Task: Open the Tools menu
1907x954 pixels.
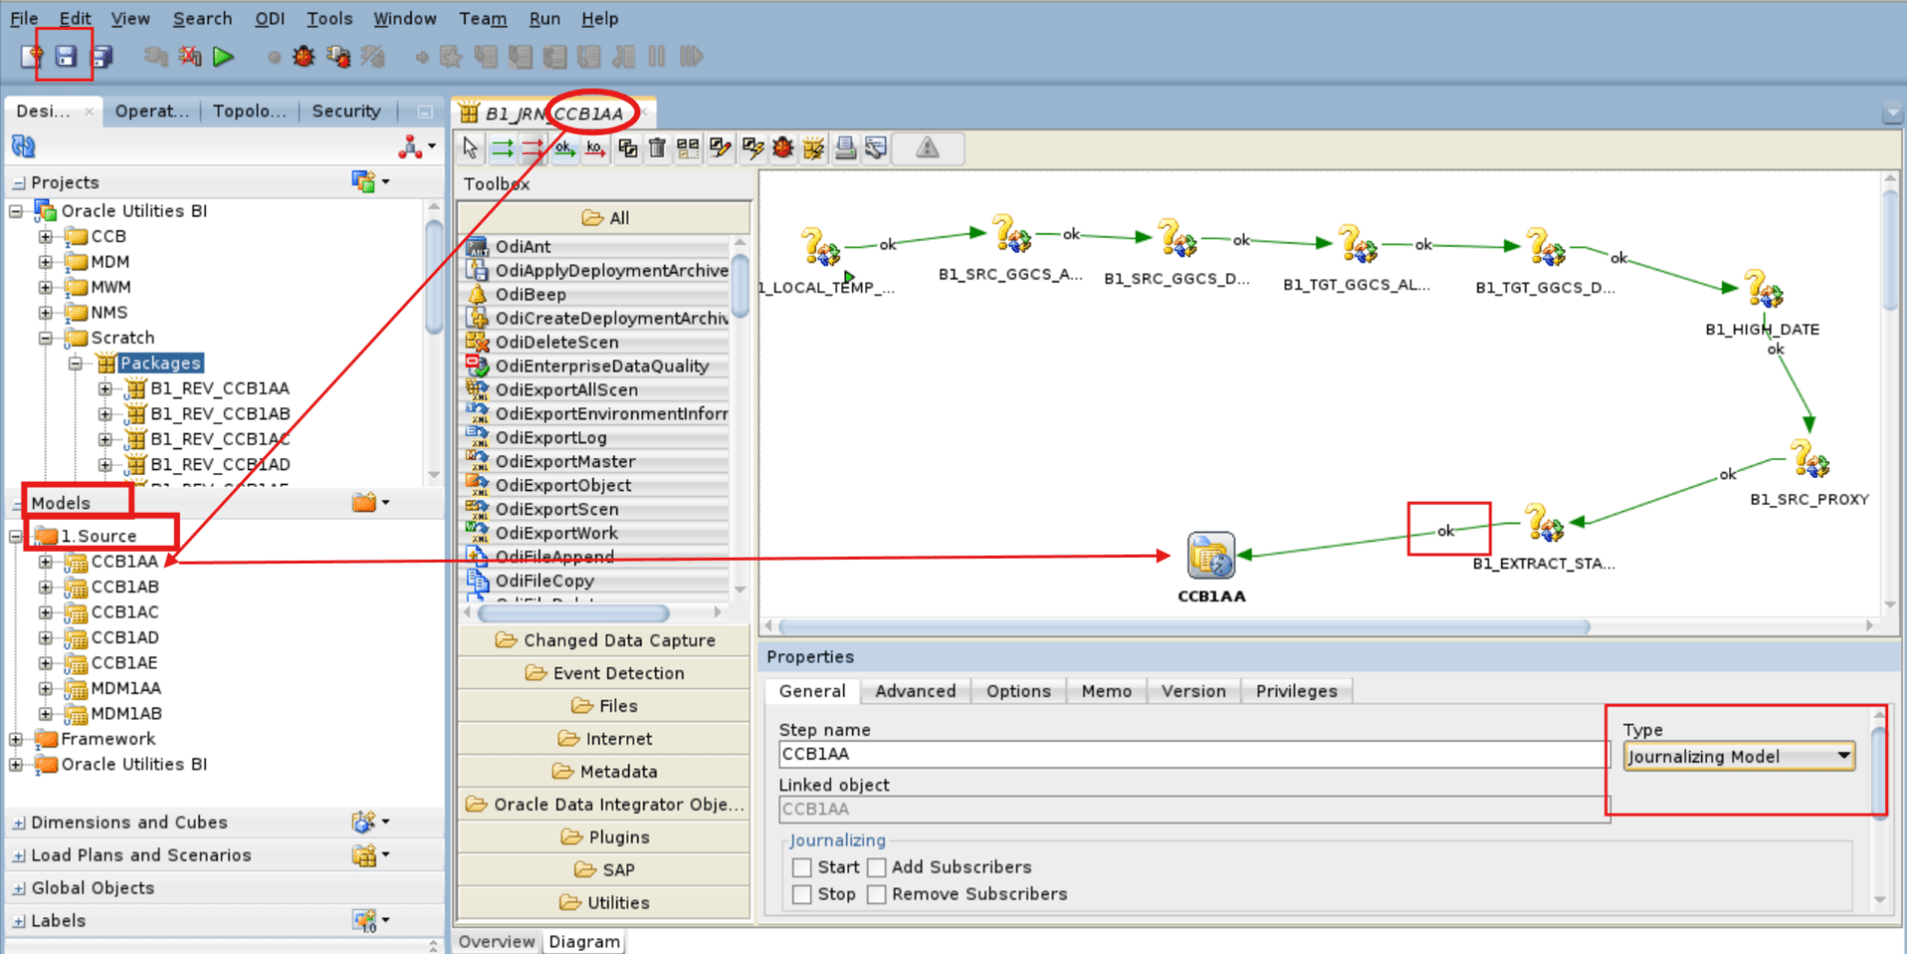Action: coord(330,18)
